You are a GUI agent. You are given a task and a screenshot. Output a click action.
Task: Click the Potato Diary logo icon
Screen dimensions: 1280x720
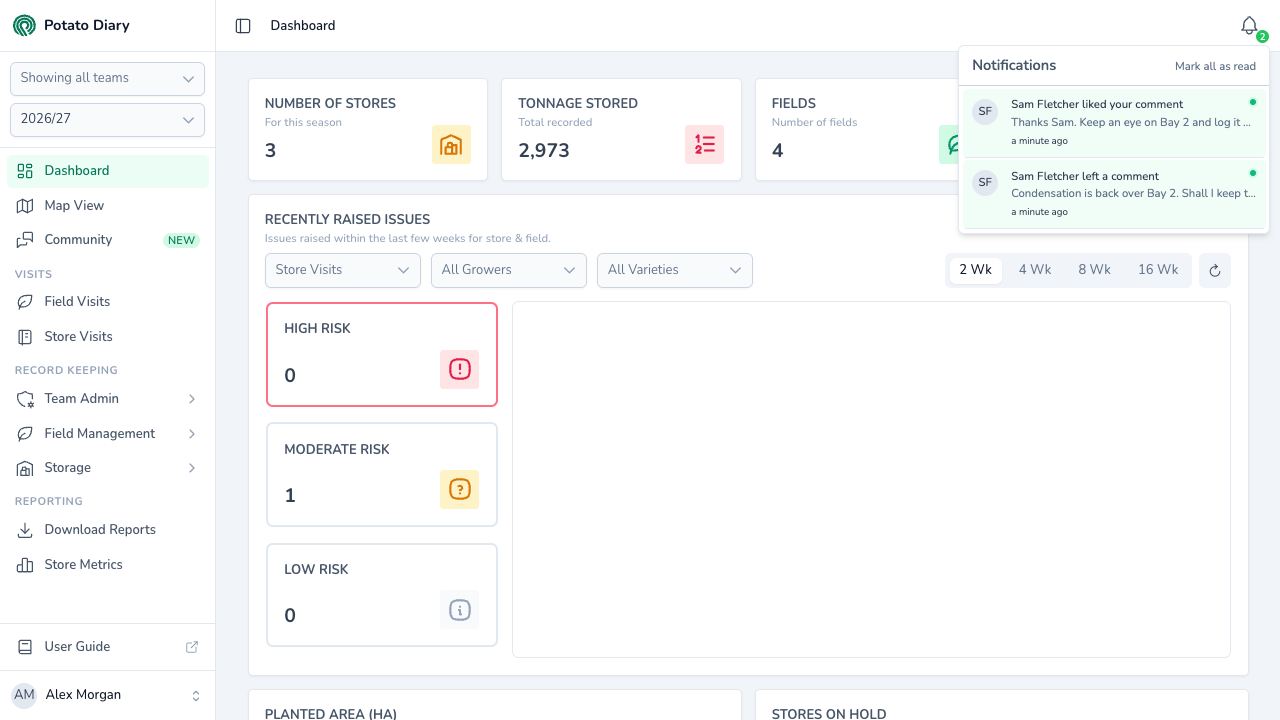pos(24,25)
